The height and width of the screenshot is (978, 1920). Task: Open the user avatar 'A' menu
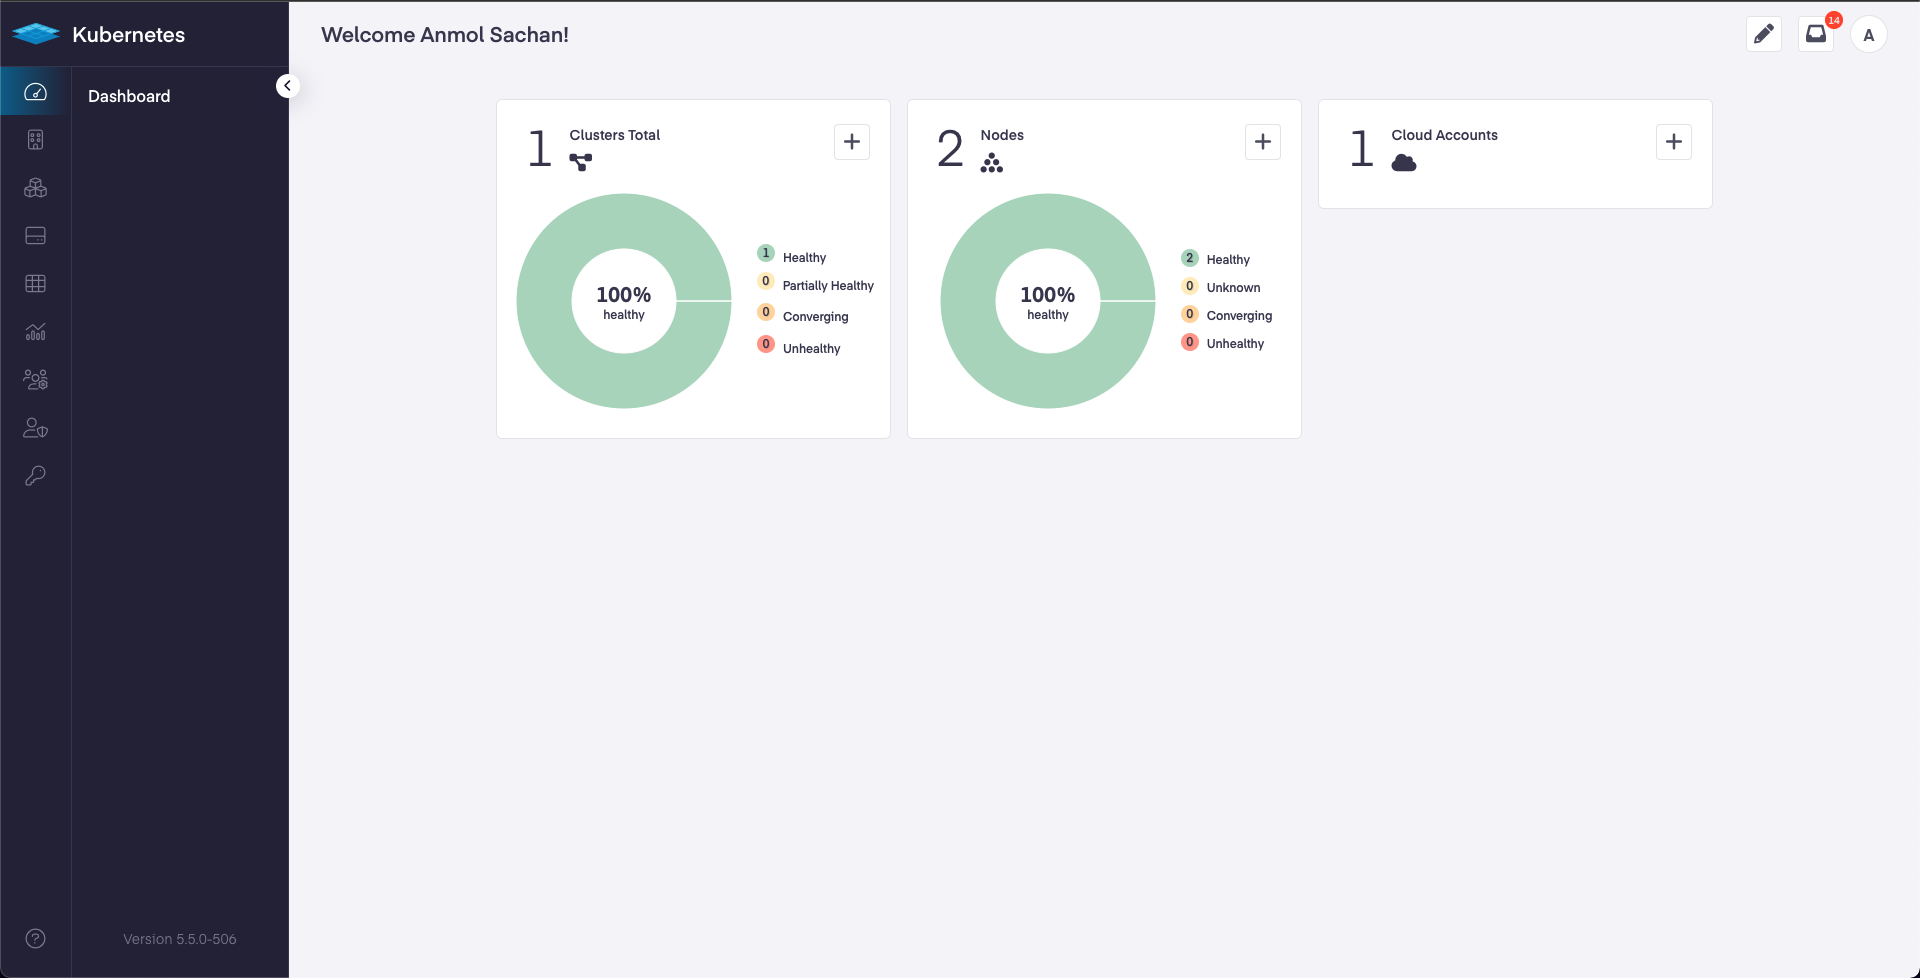tap(1868, 35)
